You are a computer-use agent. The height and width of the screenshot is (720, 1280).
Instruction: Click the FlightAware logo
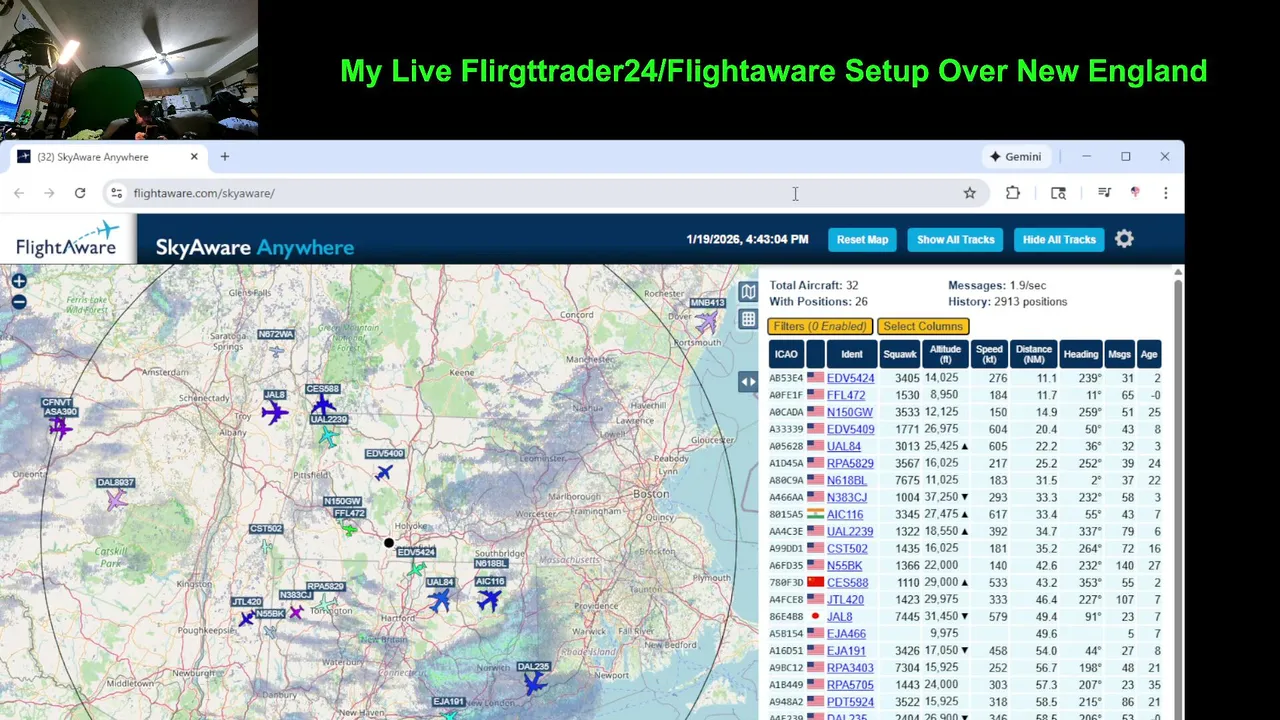click(68, 240)
